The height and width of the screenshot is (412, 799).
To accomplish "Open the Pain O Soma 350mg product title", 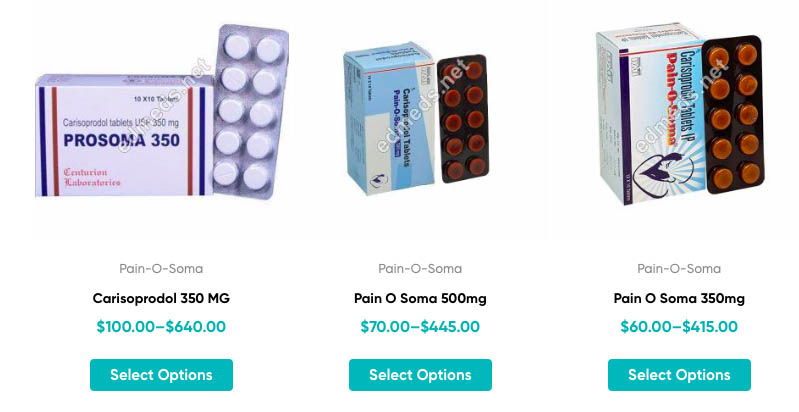I will [679, 298].
